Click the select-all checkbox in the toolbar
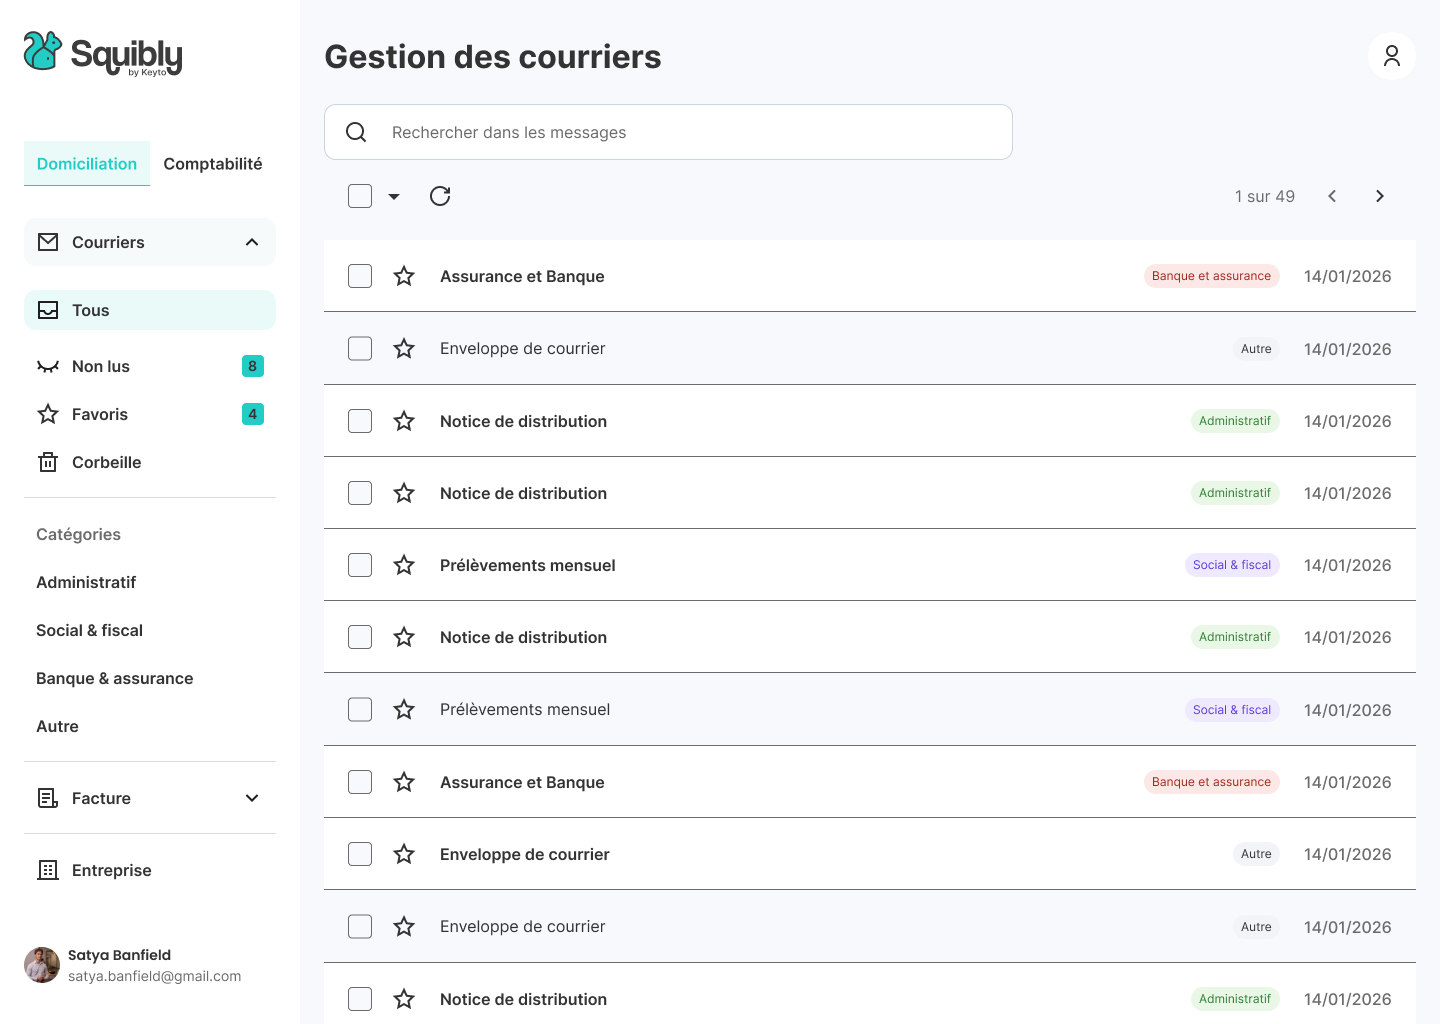Image resolution: width=1440 pixels, height=1024 pixels. 359,196
